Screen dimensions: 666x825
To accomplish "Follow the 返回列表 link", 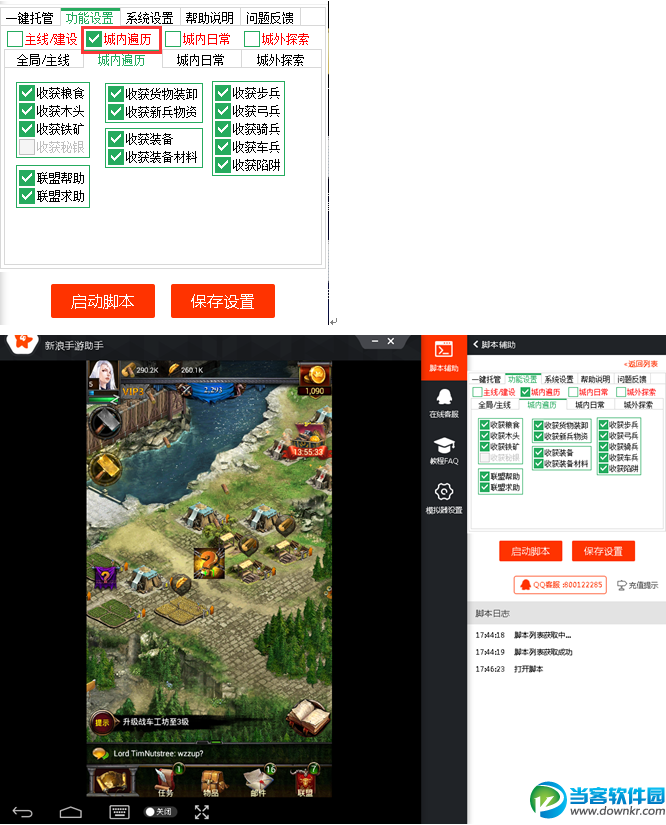I will pyautogui.click(x=641, y=364).
